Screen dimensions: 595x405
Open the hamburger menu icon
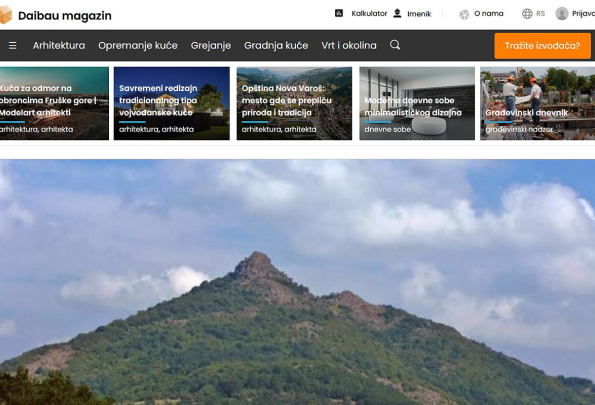coord(13,46)
